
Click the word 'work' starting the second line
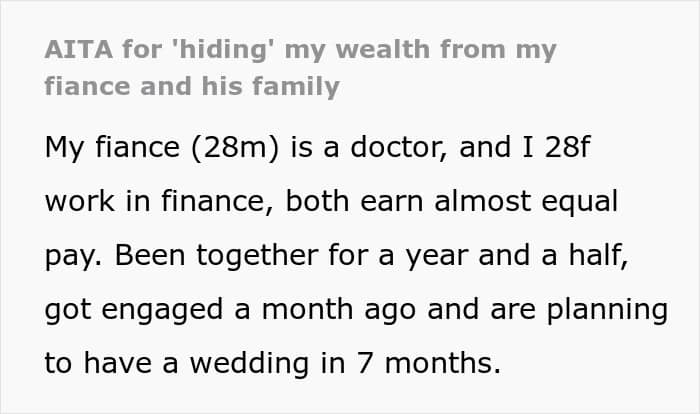[x=78, y=202]
